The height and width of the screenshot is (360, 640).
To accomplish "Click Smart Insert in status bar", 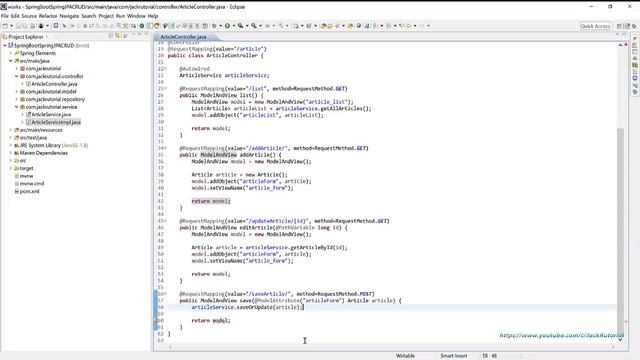I will coord(453,356).
